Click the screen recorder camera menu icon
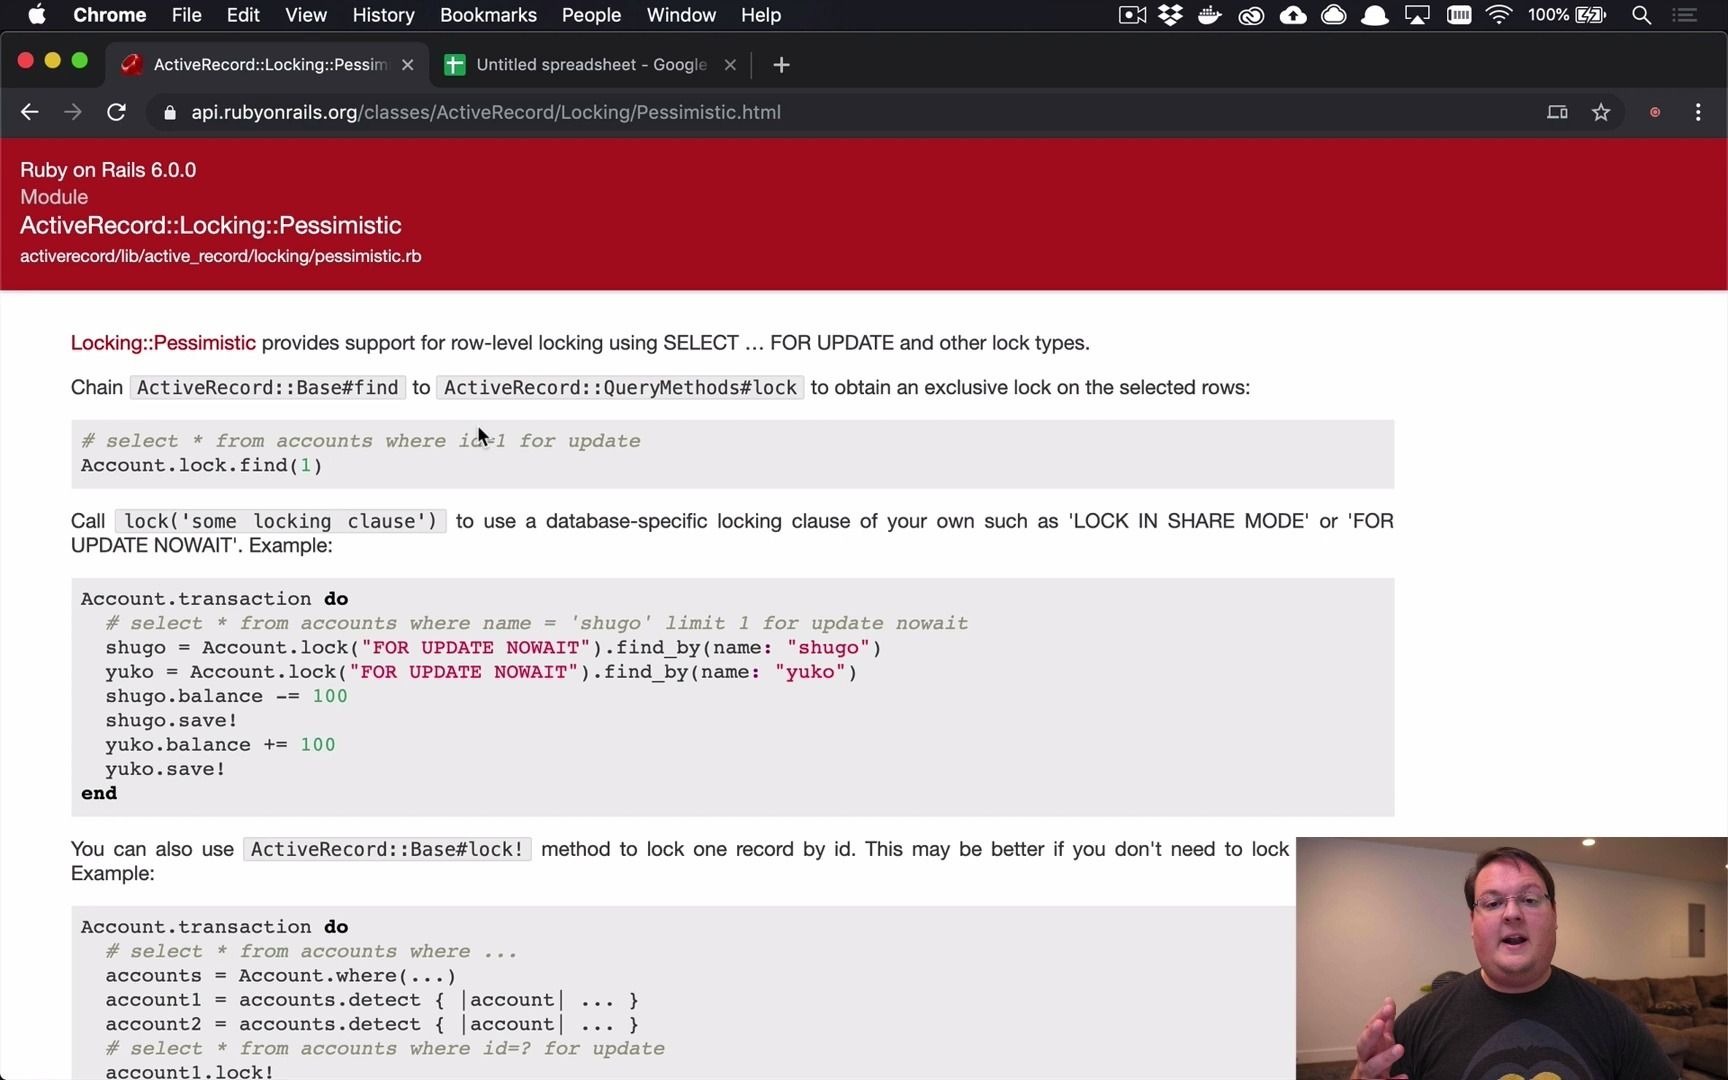The height and width of the screenshot is (1080, 1728). coord(1132,15)
